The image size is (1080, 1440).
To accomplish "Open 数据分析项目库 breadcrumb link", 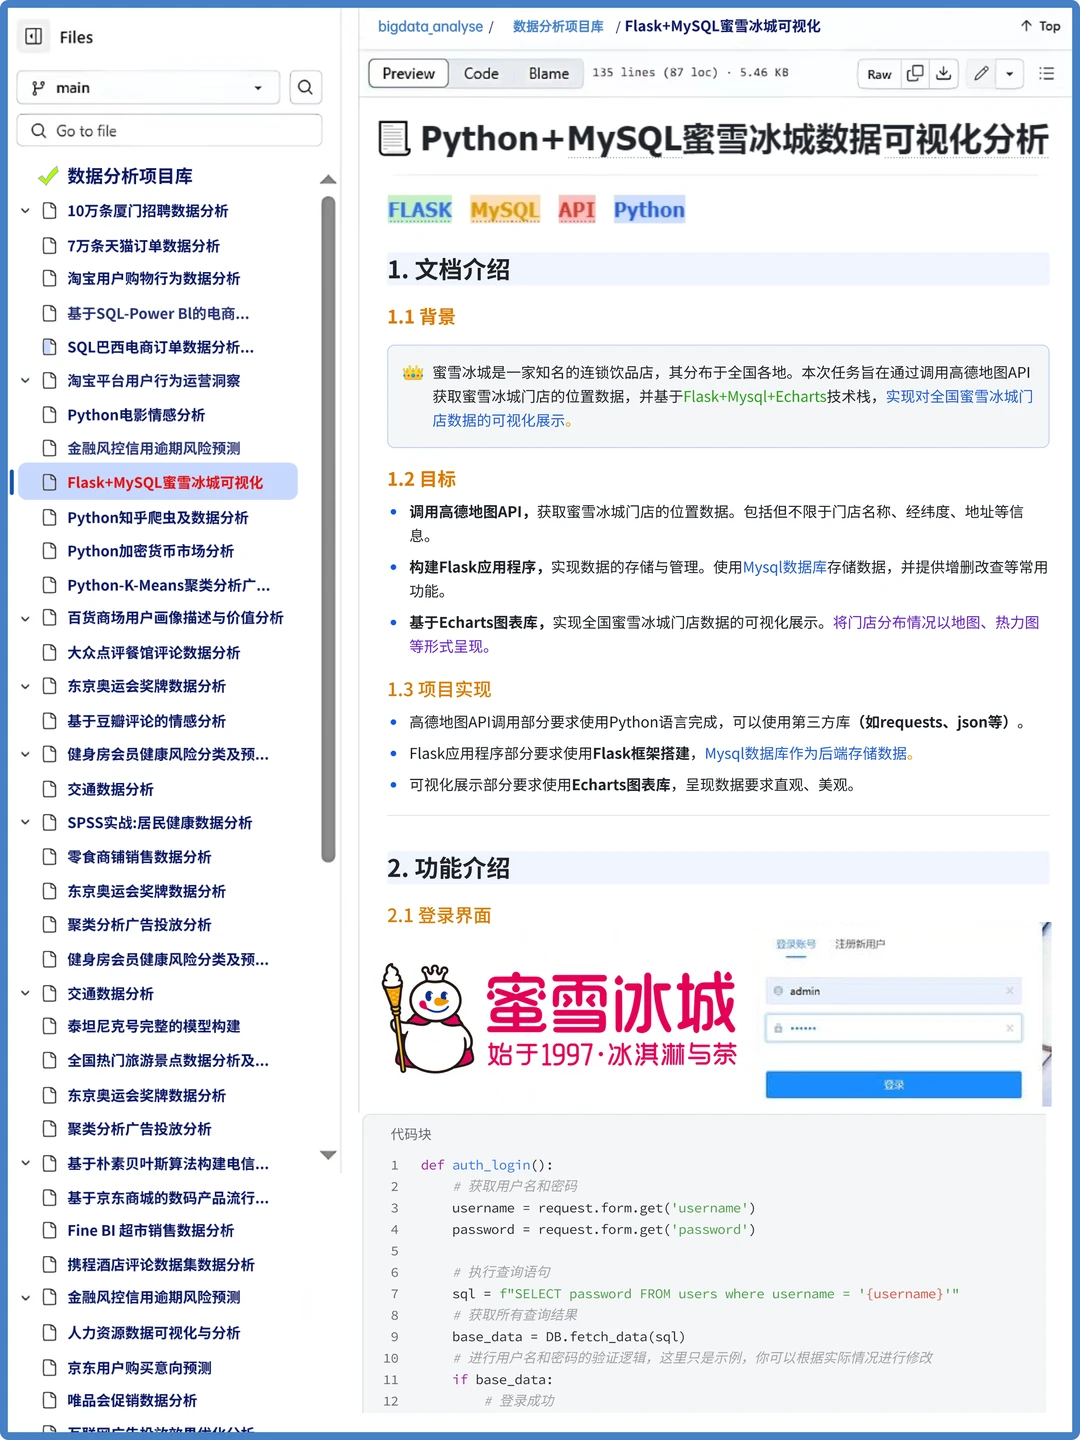I will (558, 27).
